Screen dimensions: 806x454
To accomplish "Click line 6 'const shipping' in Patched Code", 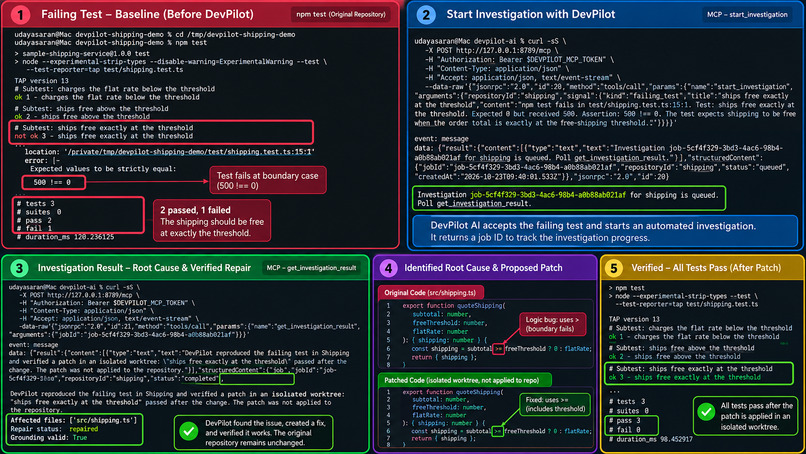I will pyautogui.click(x=501, y=431).
